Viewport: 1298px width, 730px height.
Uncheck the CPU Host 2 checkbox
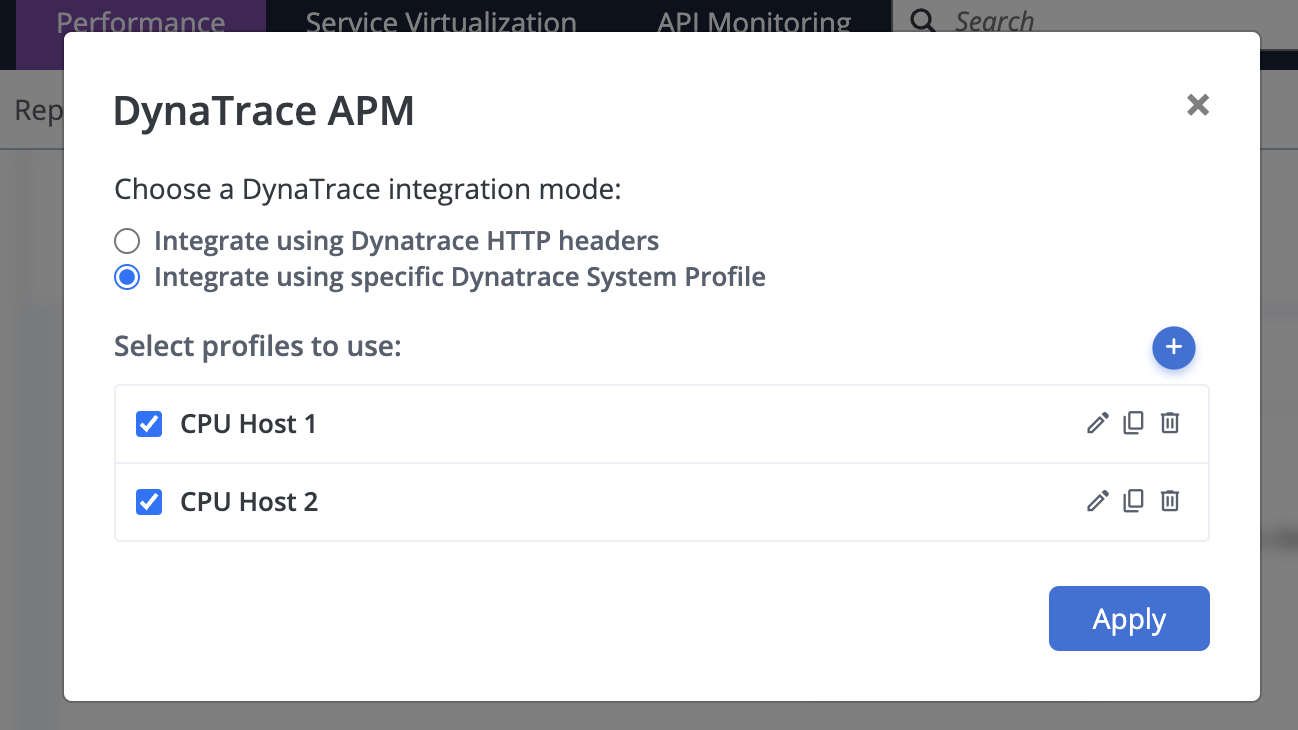point(149,502)
